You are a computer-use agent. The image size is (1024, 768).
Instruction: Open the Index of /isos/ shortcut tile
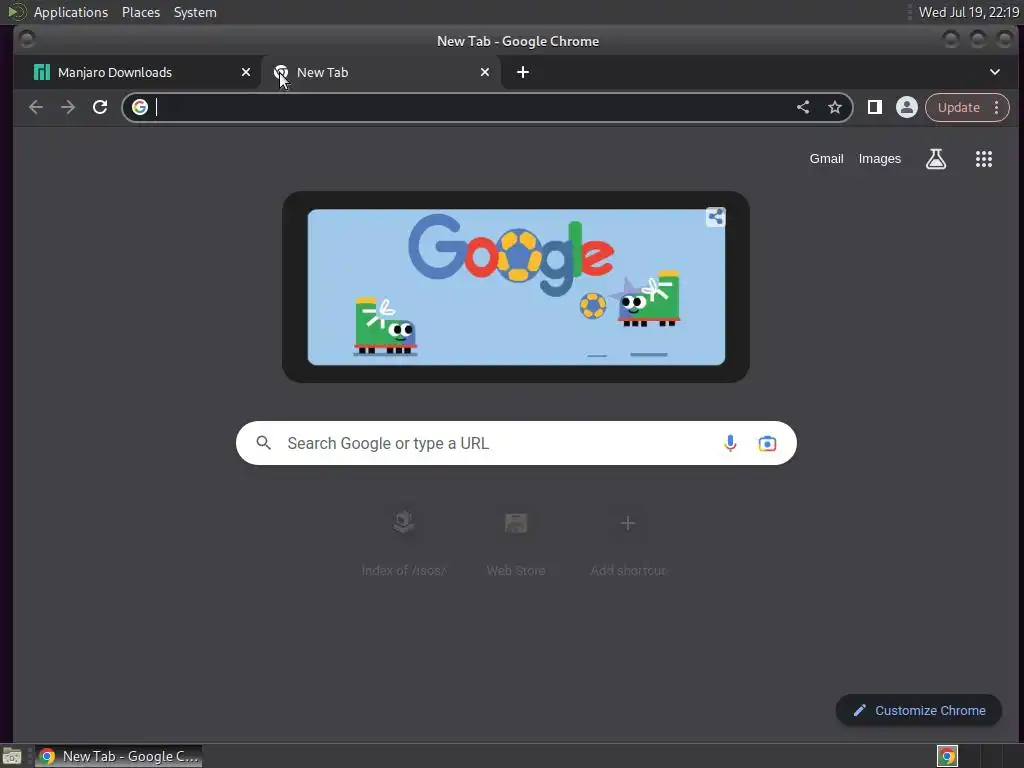404,543
